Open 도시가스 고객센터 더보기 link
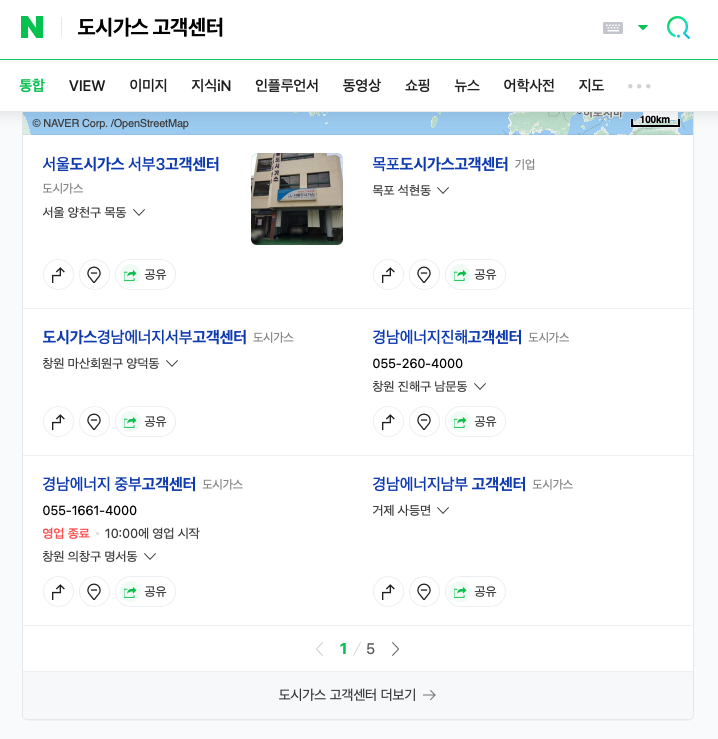This screenshot has height=739, width=718. pyautogui.click(x=357, y=695)
